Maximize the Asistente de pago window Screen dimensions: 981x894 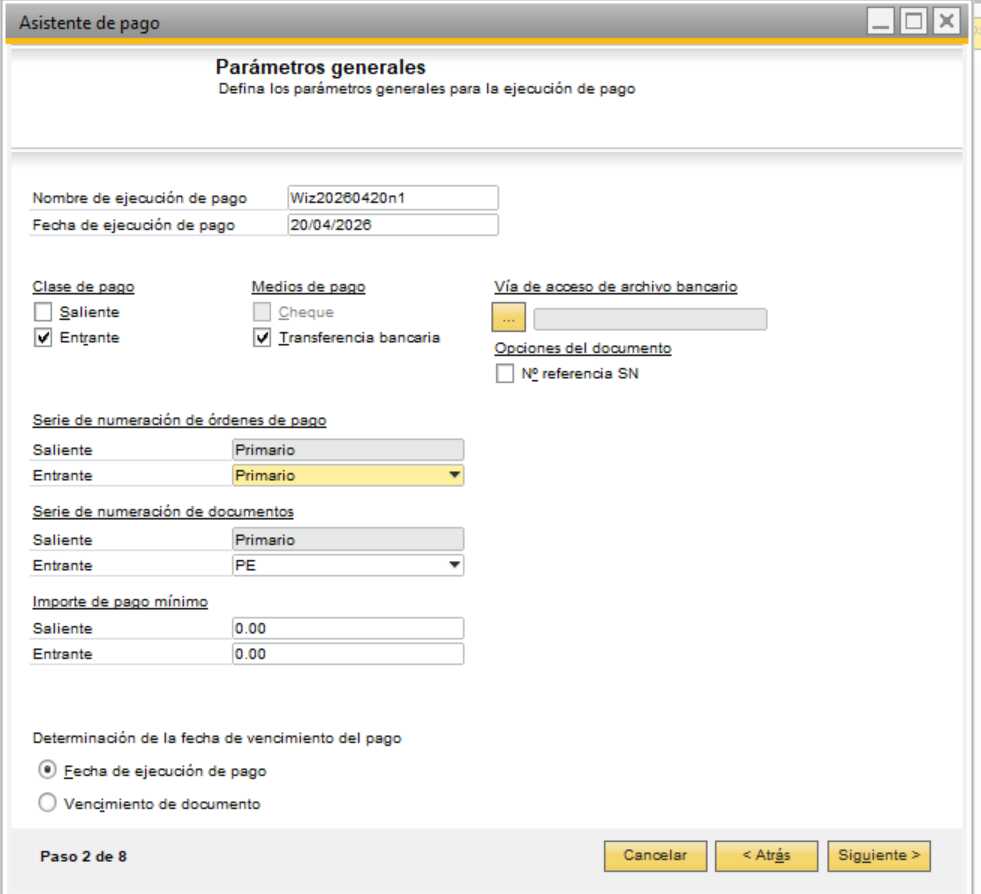click(913, 21)
